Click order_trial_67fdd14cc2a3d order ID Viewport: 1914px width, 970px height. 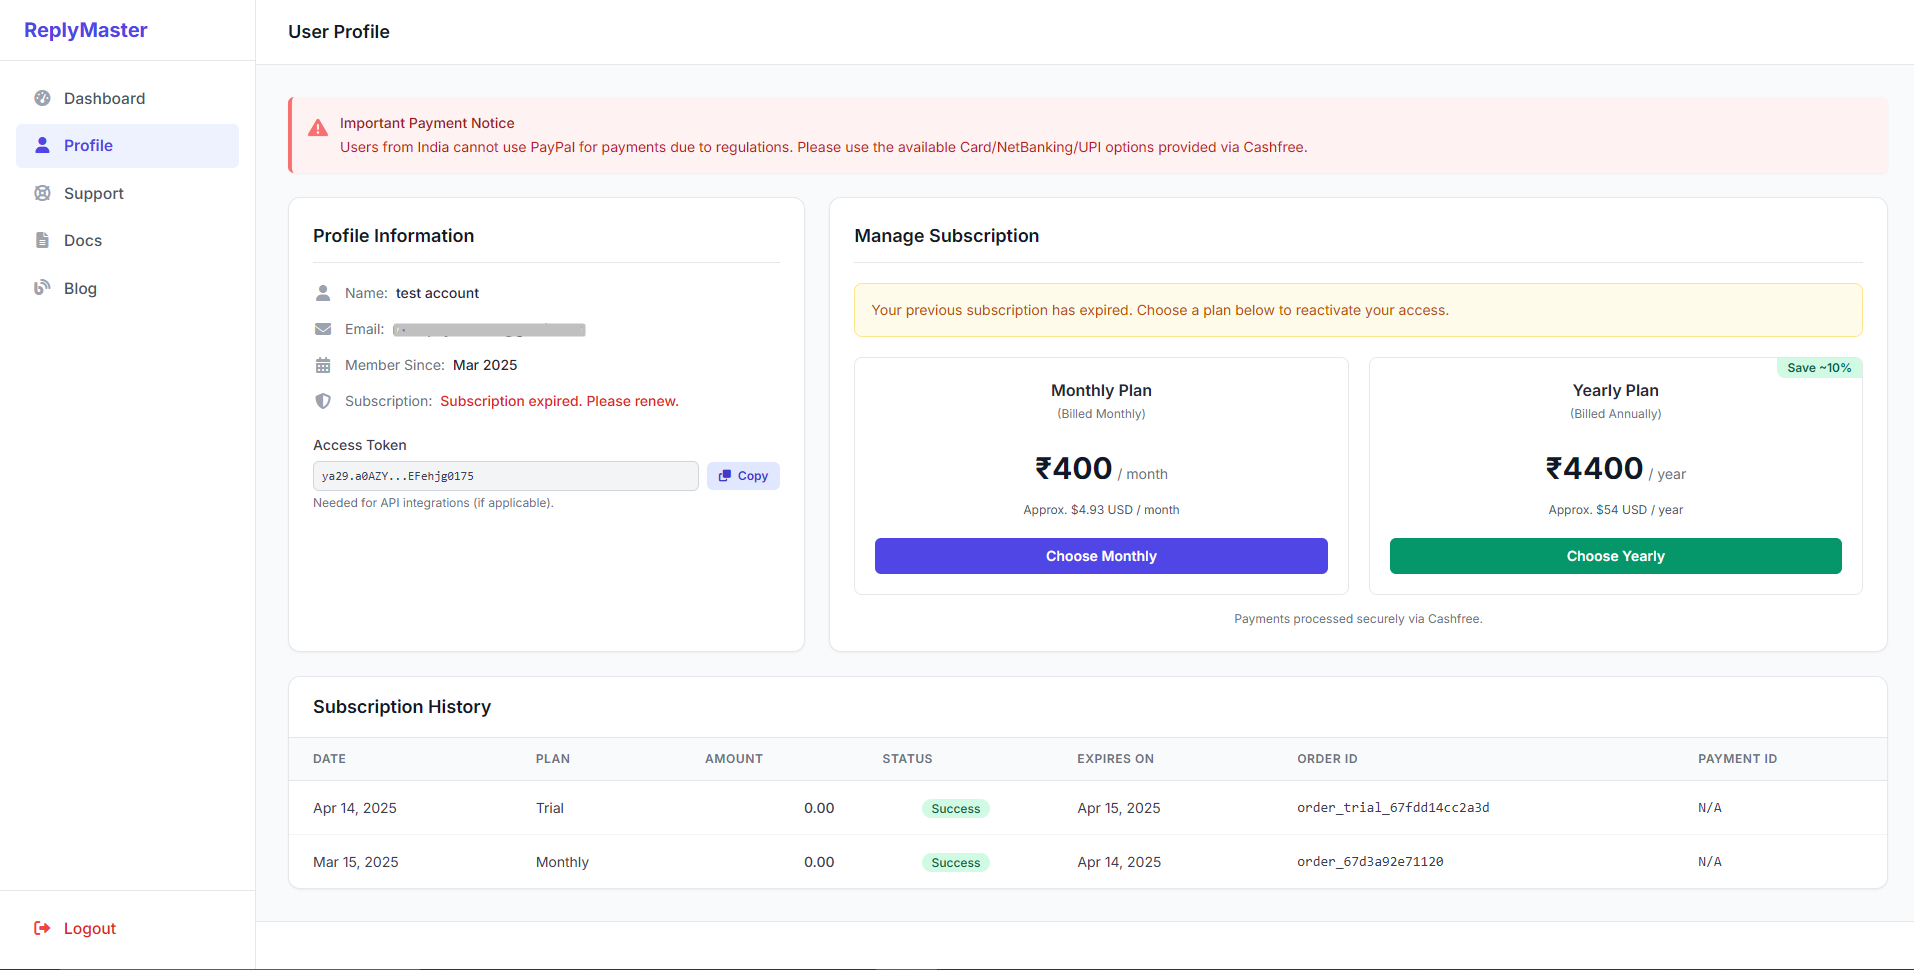(x=1393, y=808)
